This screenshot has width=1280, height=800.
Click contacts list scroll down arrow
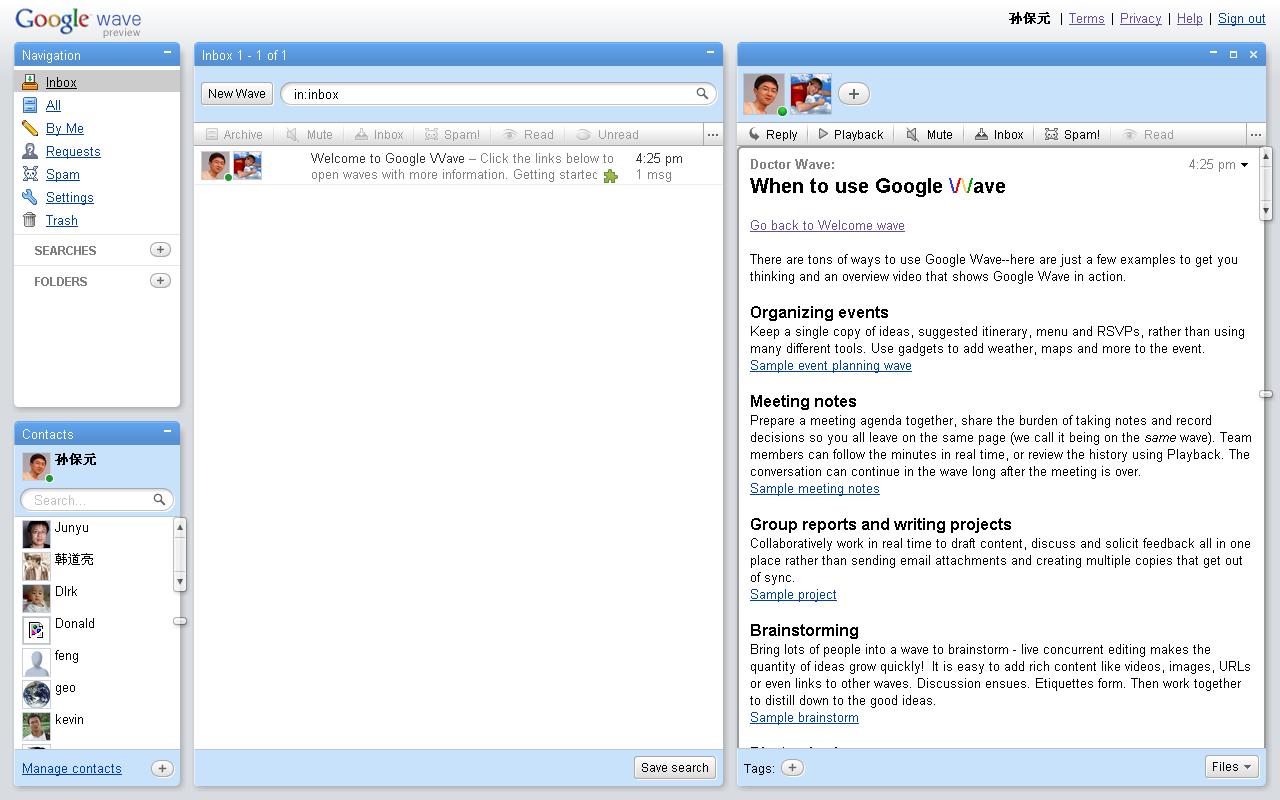tap(180, 582)
